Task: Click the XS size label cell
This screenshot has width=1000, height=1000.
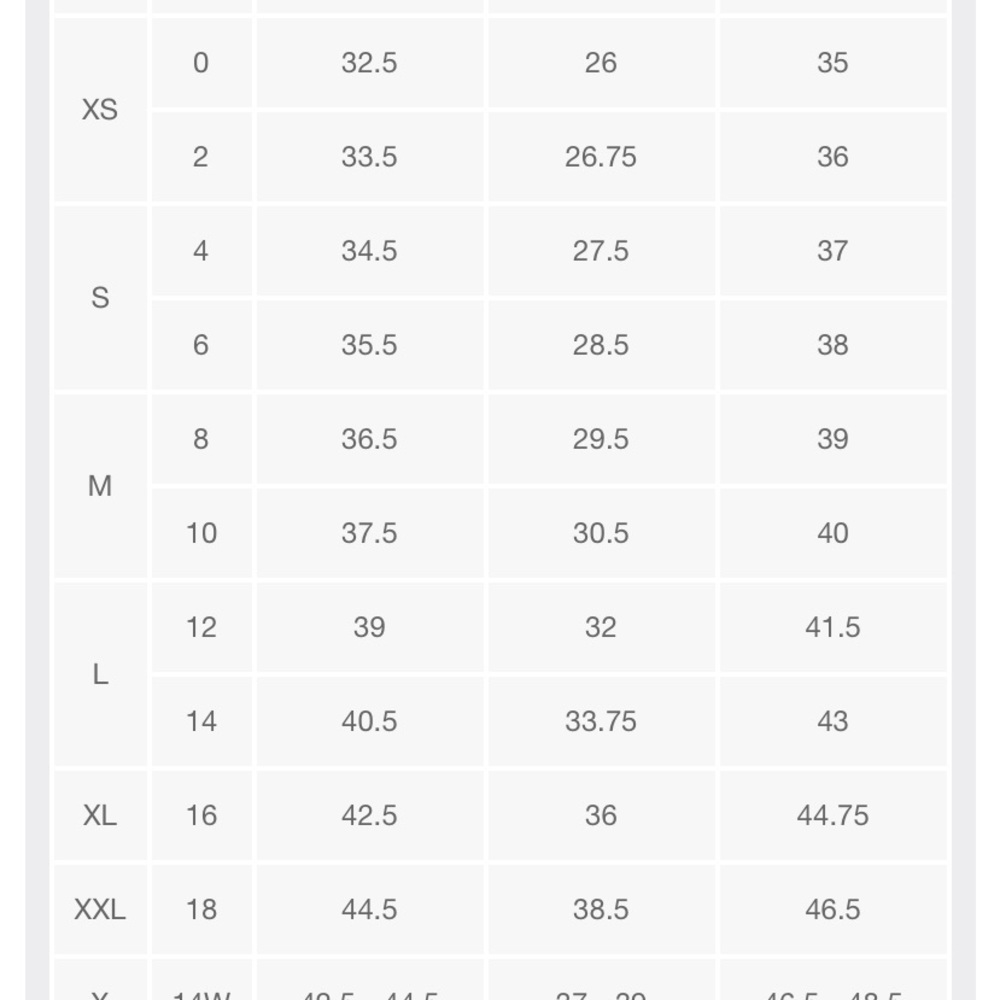Action: [x=100, y=109]
